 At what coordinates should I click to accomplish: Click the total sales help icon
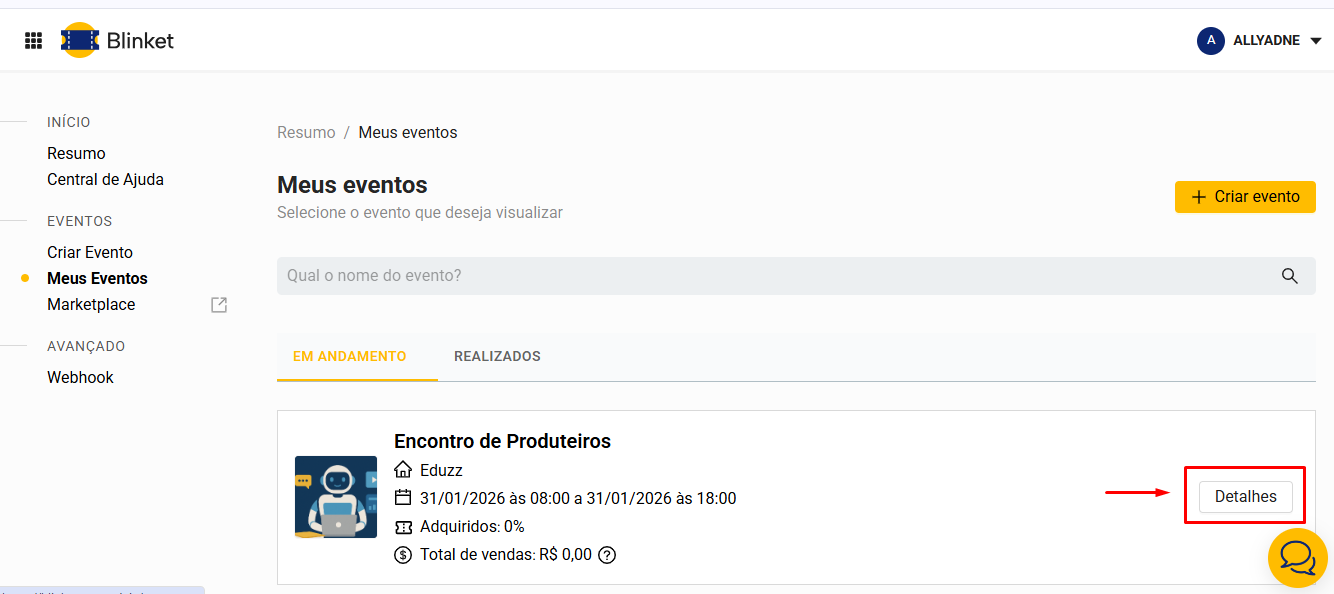tap(607, 555)
